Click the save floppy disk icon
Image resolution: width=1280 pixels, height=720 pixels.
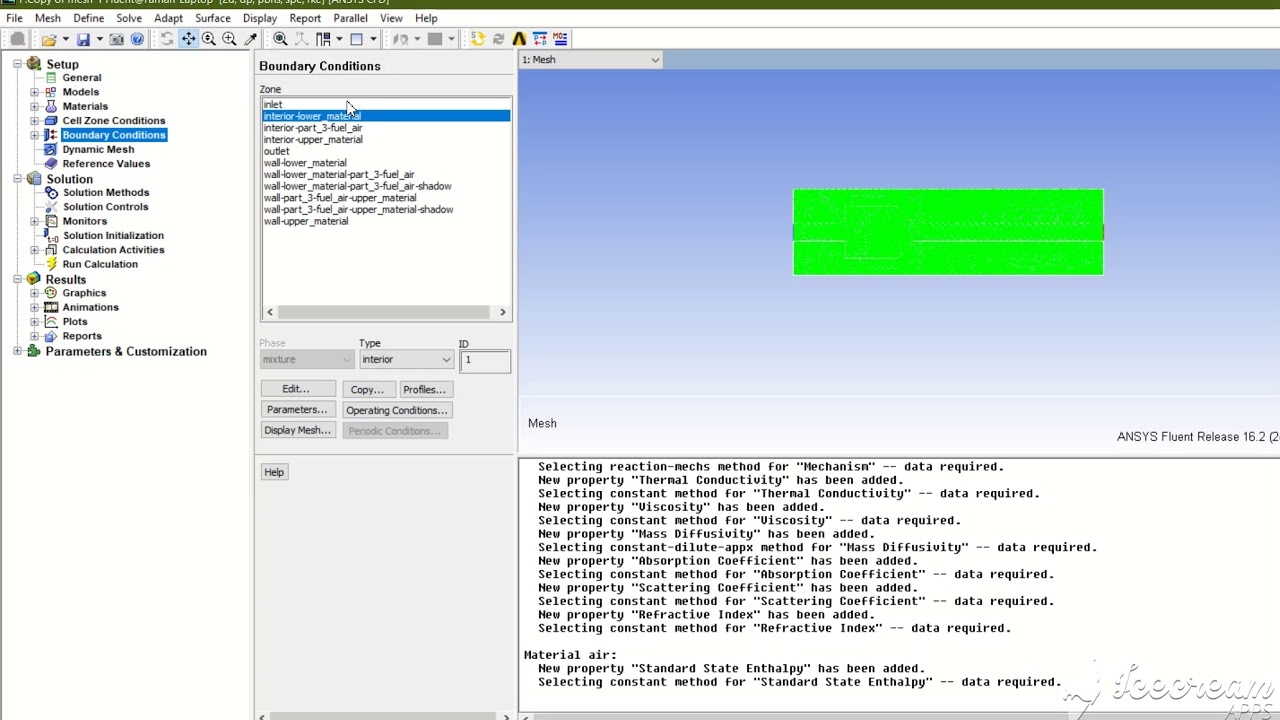[83, 39]
